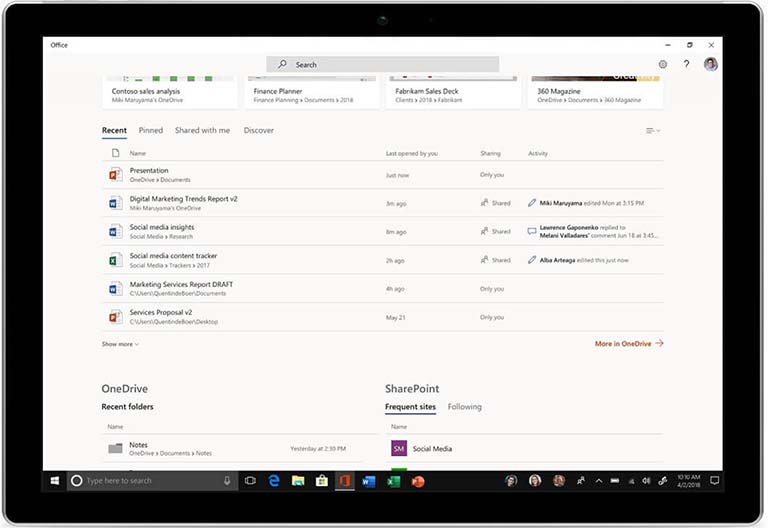The height and width of the screenshot is (528, 768).
Task: Click the taskbar Type here to search box
Action: 152,481
